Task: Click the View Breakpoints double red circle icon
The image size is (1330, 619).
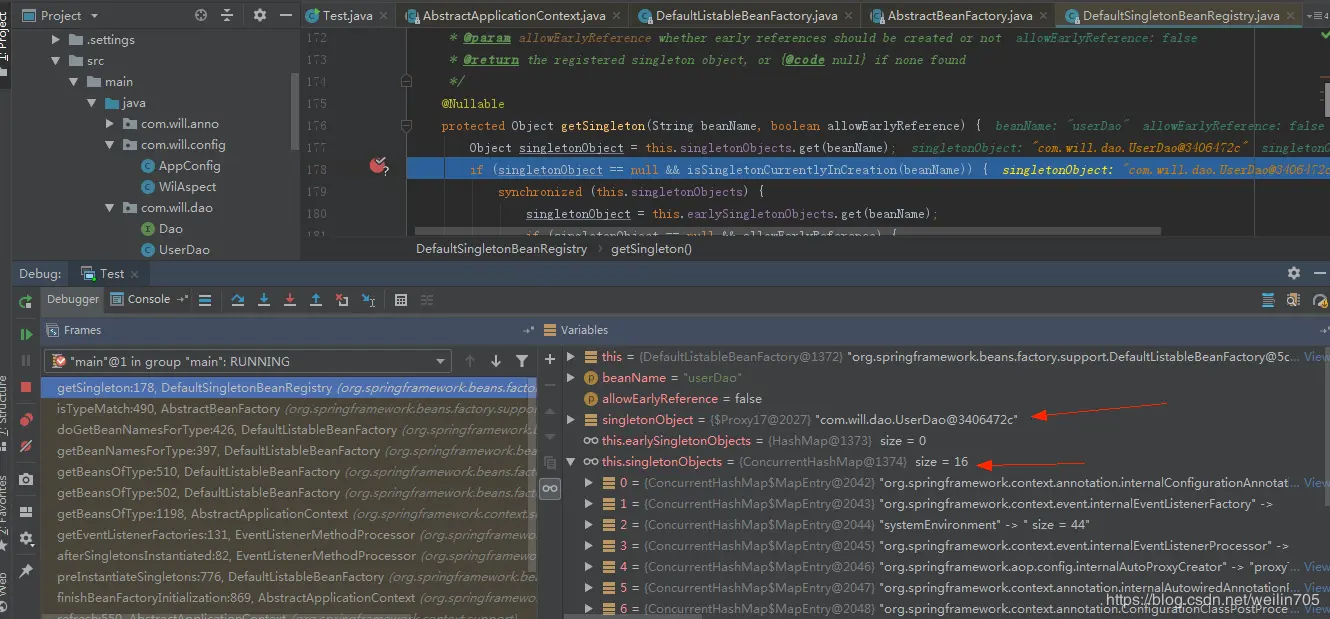Action: (26, 420)
